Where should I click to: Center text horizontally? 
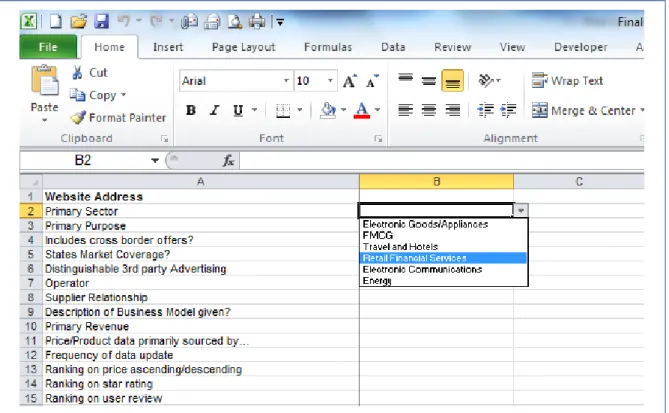point(428,111)
